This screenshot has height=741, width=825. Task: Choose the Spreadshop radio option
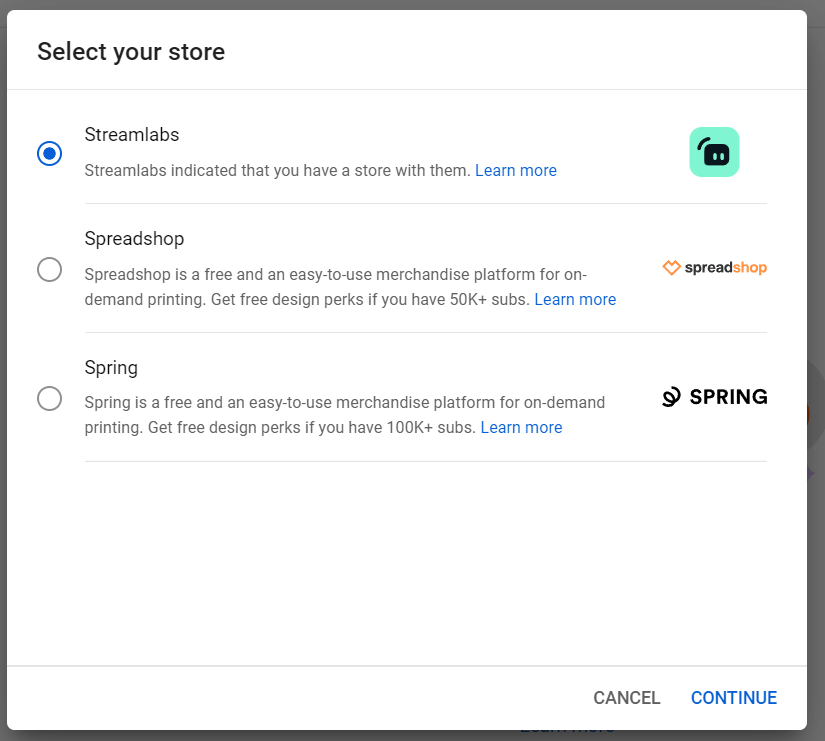(x=49, y=269)
